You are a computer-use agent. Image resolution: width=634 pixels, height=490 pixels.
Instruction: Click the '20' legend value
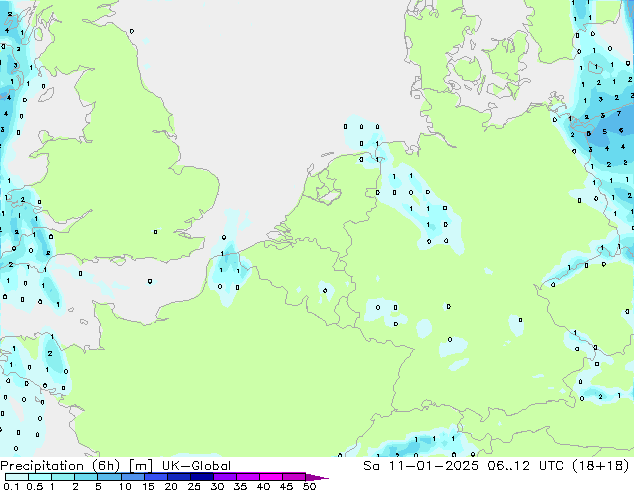(171, 486)
